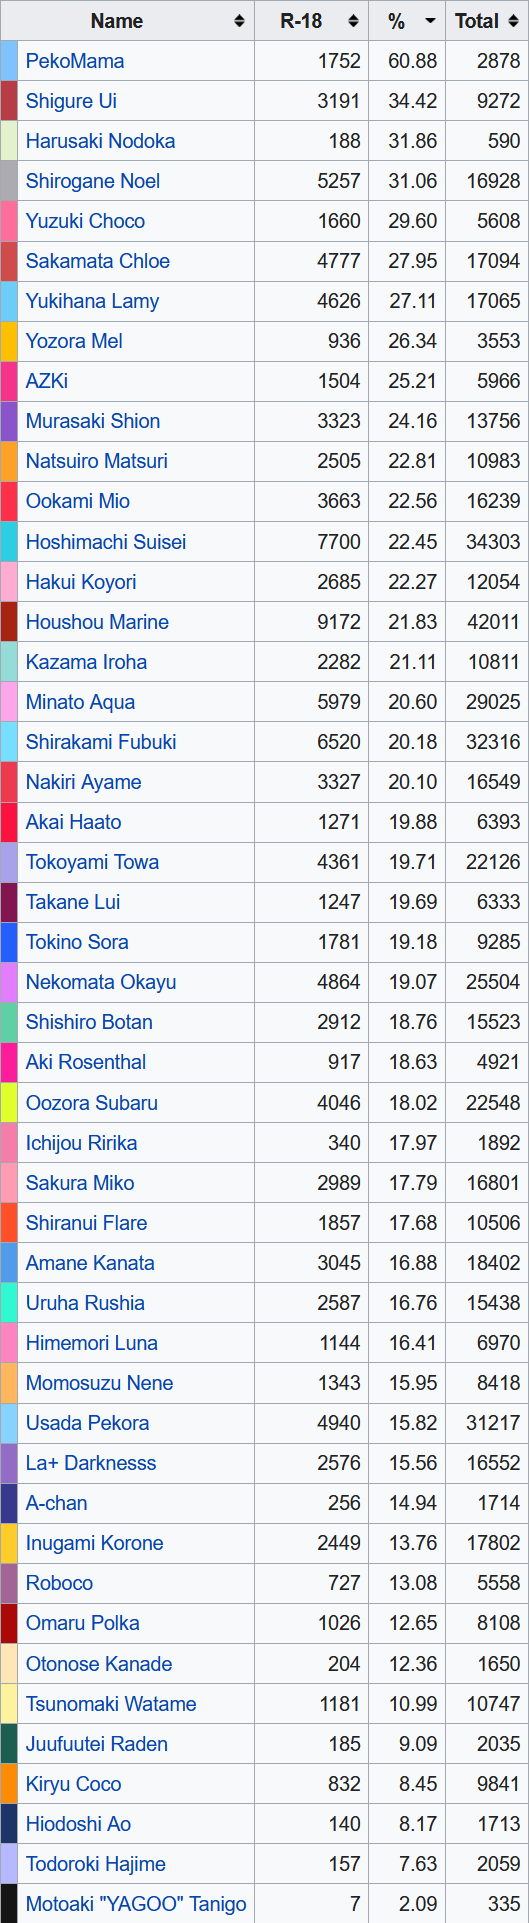Open the Tokino Sora link
The height and width of the screenshot is (1923, 529).
77,942
